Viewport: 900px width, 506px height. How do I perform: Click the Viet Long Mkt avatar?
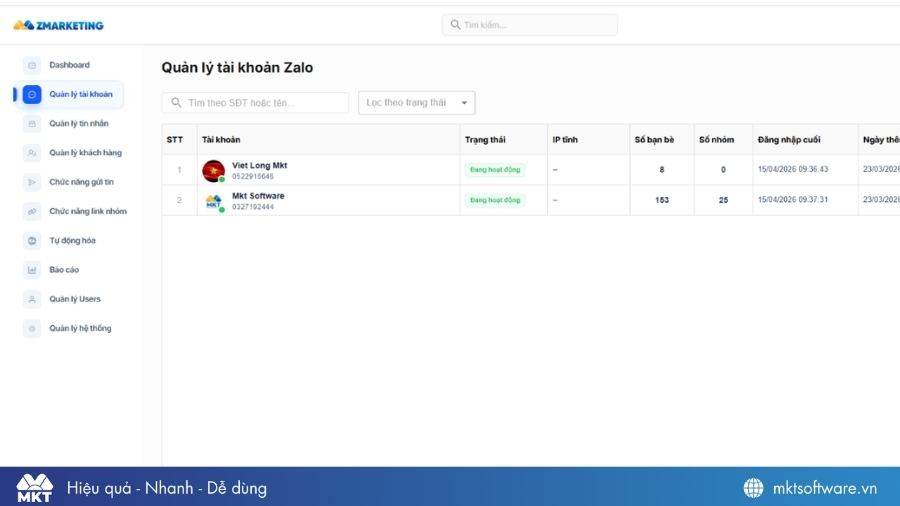click(x=214, y=171)
